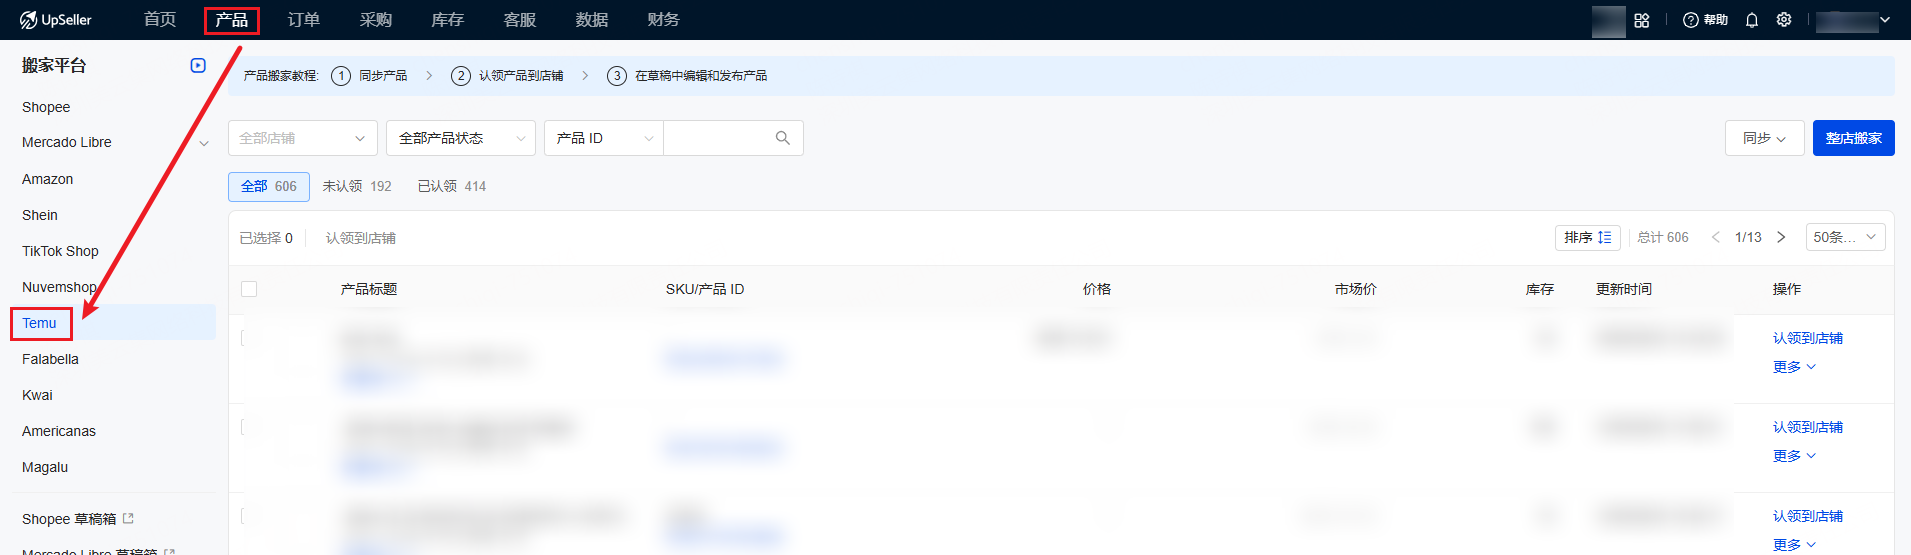Viewport: 1911px width, 555px height.
Task: Click tutorial step 2 认领产品到店铺
Action: [x=508, y=76]
